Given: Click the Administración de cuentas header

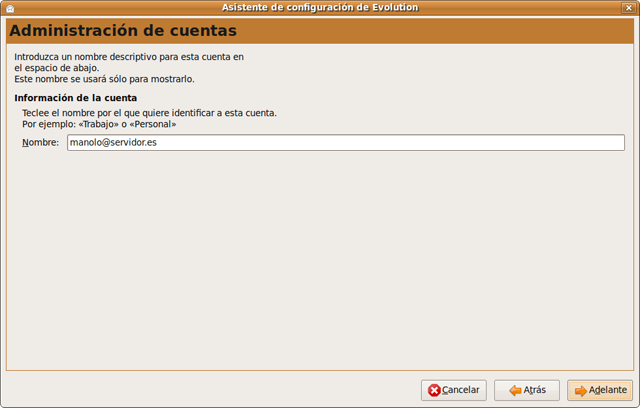Looking at the screenshot, I should coord(123,31).
